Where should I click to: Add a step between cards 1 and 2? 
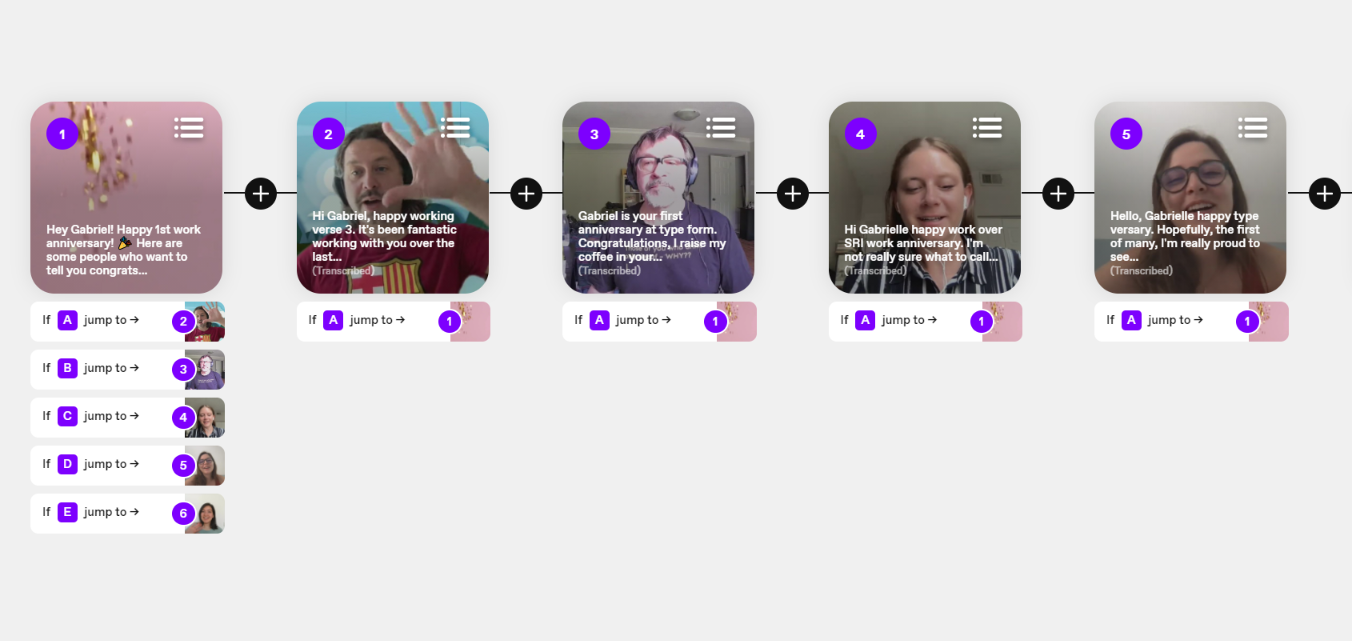[x=260, y=193]
